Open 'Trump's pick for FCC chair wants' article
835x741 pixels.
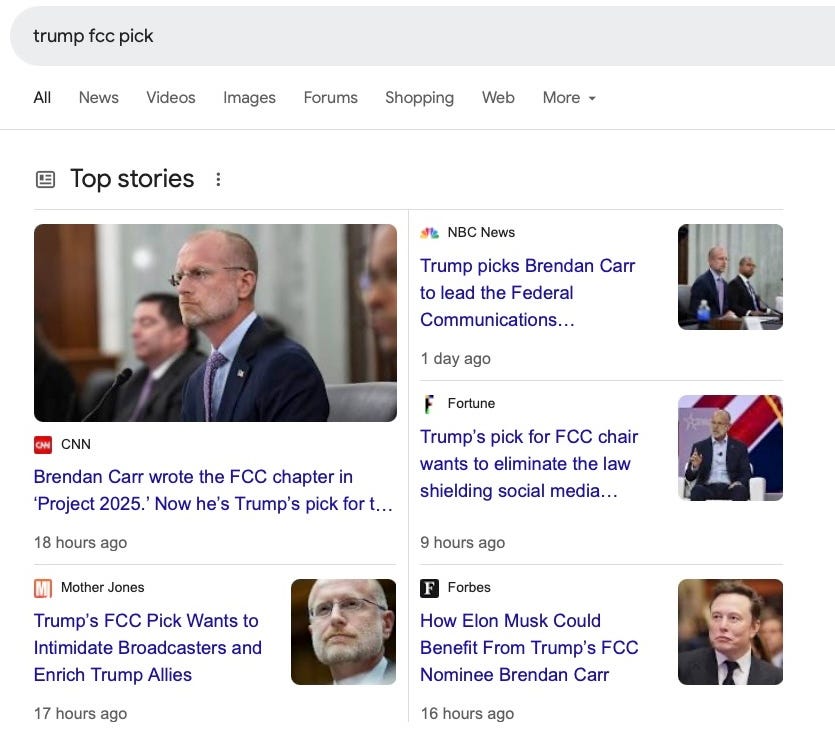529,463
